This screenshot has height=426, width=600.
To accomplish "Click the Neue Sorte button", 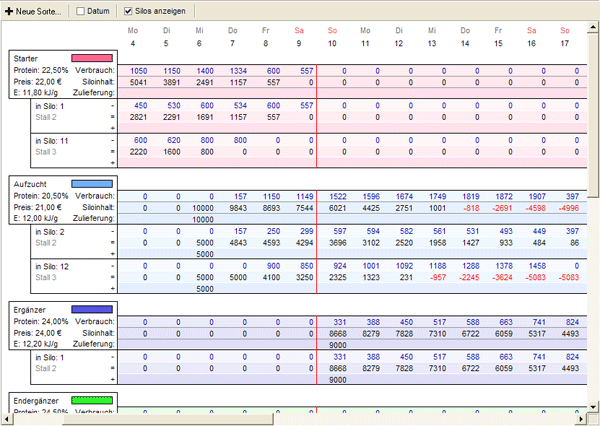I will (x=32, y=12).
